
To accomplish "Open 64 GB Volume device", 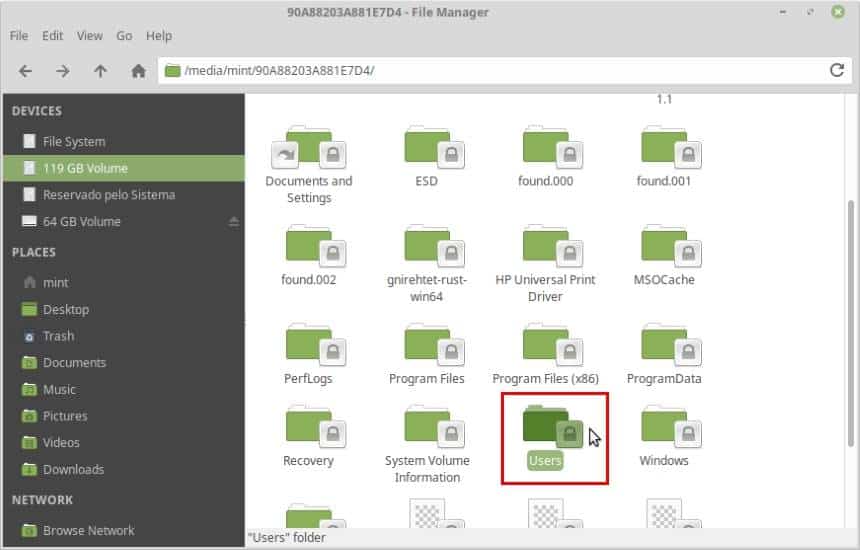I will click(124, 222).
